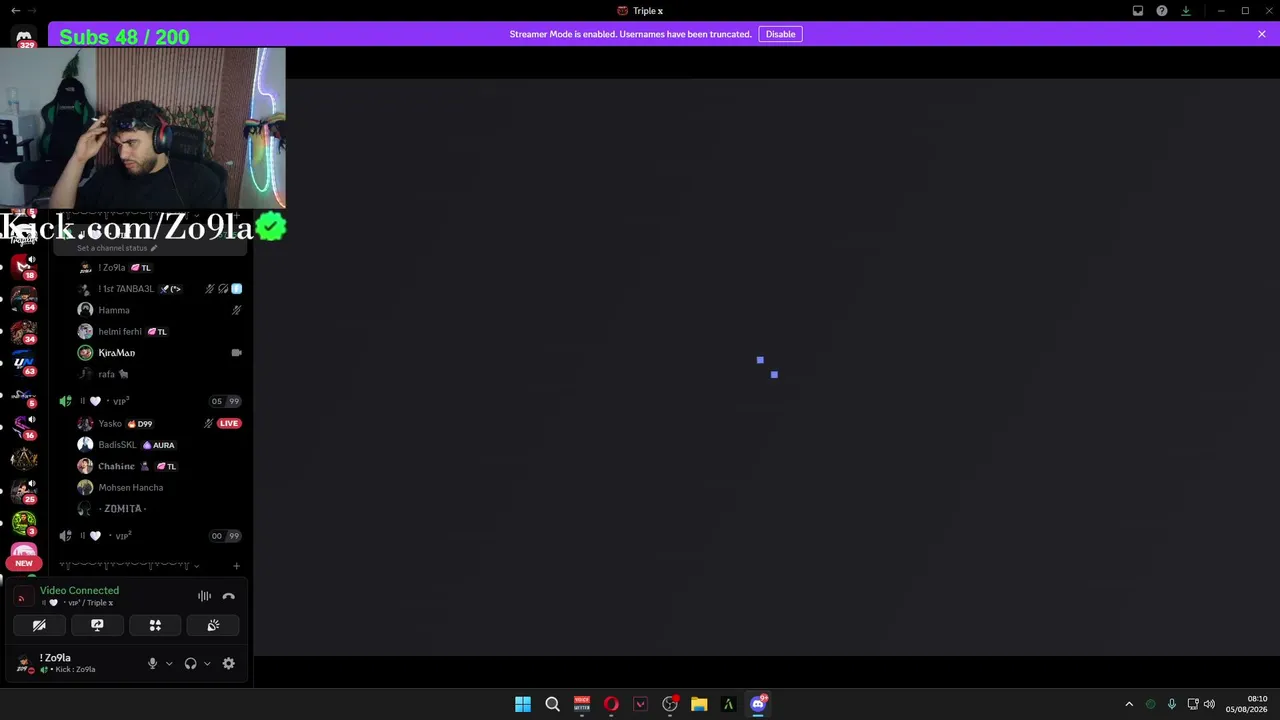This screenshot has height=720, width=1280.
Task: Open Opera browser from the taskbar
Action: click(x=611, y=704)
